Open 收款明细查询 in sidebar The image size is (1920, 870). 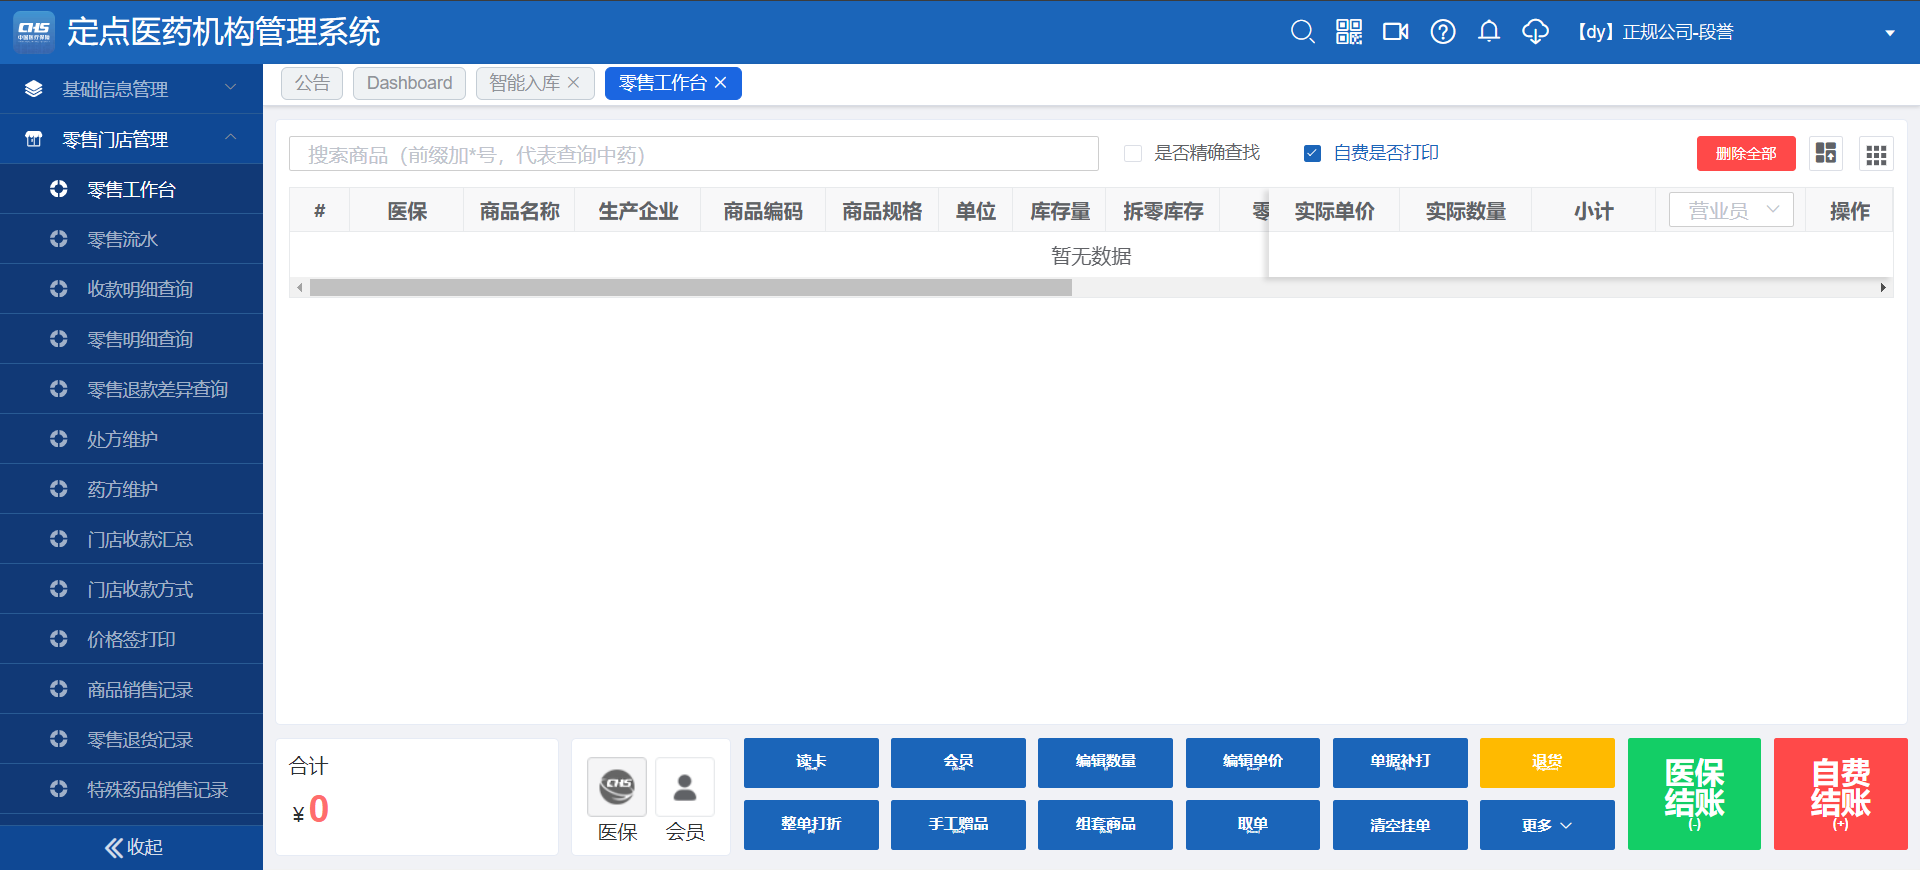[x=131, y=289]
